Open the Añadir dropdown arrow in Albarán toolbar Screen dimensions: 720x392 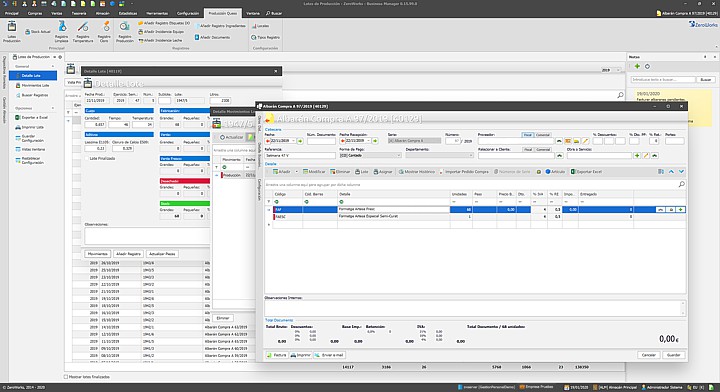tap(296, 172)
